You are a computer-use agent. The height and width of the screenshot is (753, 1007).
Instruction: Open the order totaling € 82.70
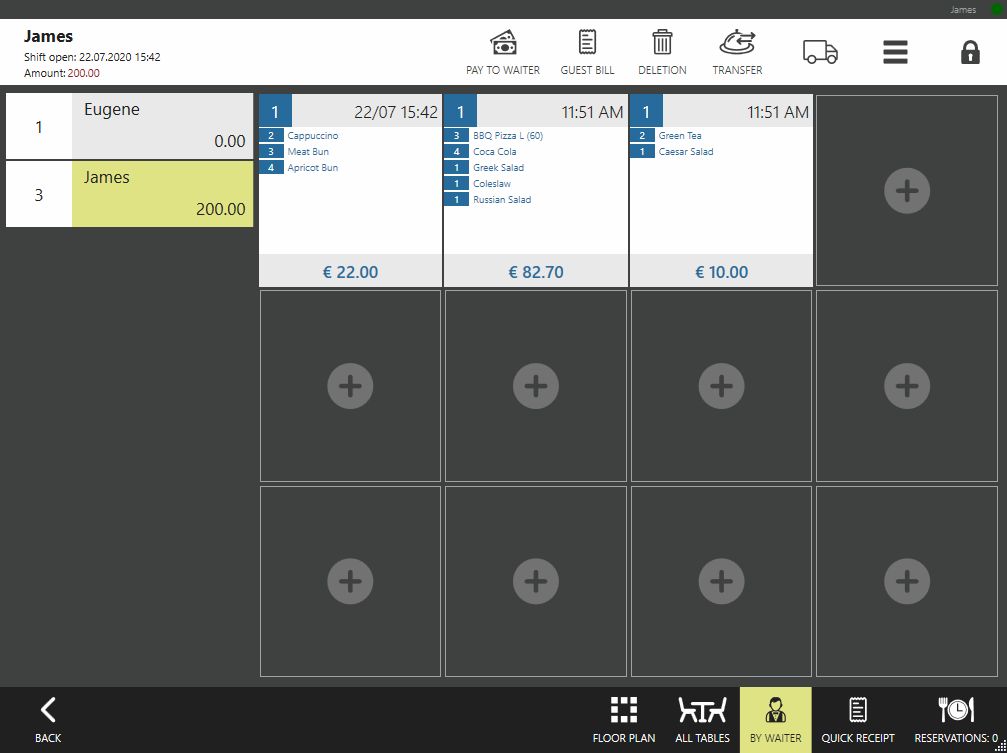(535, 271)
